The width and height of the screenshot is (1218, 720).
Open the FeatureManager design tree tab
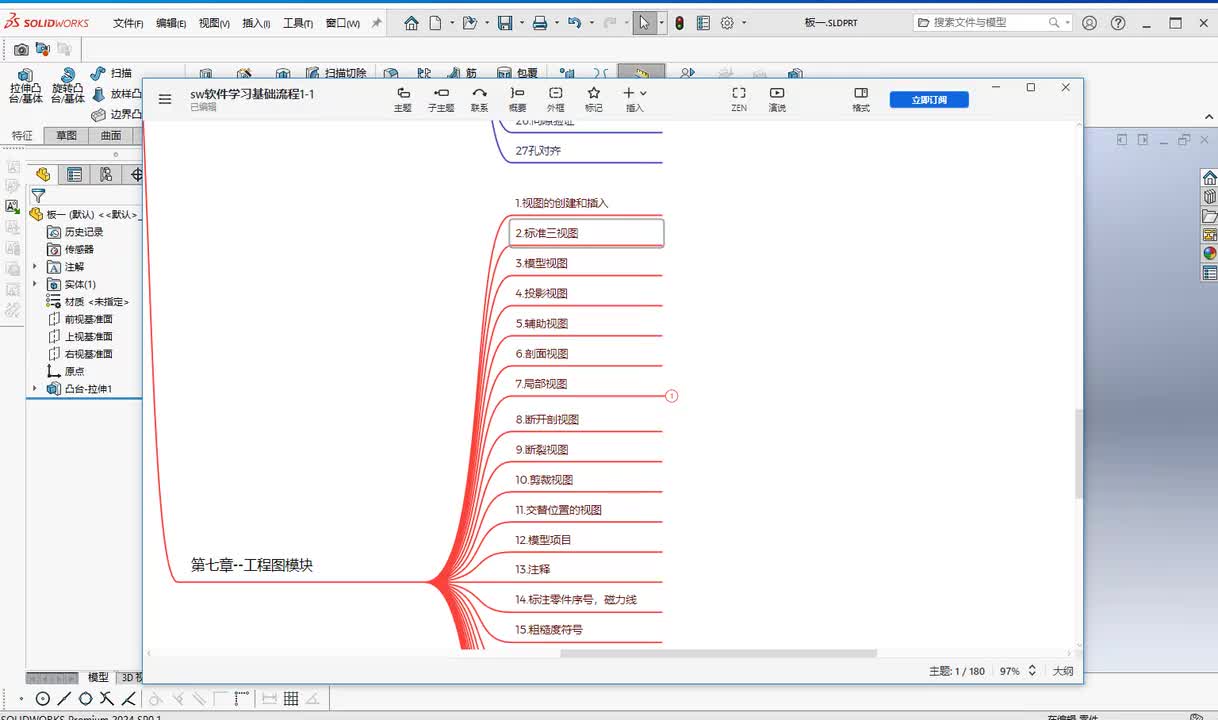tap(43, 175)
